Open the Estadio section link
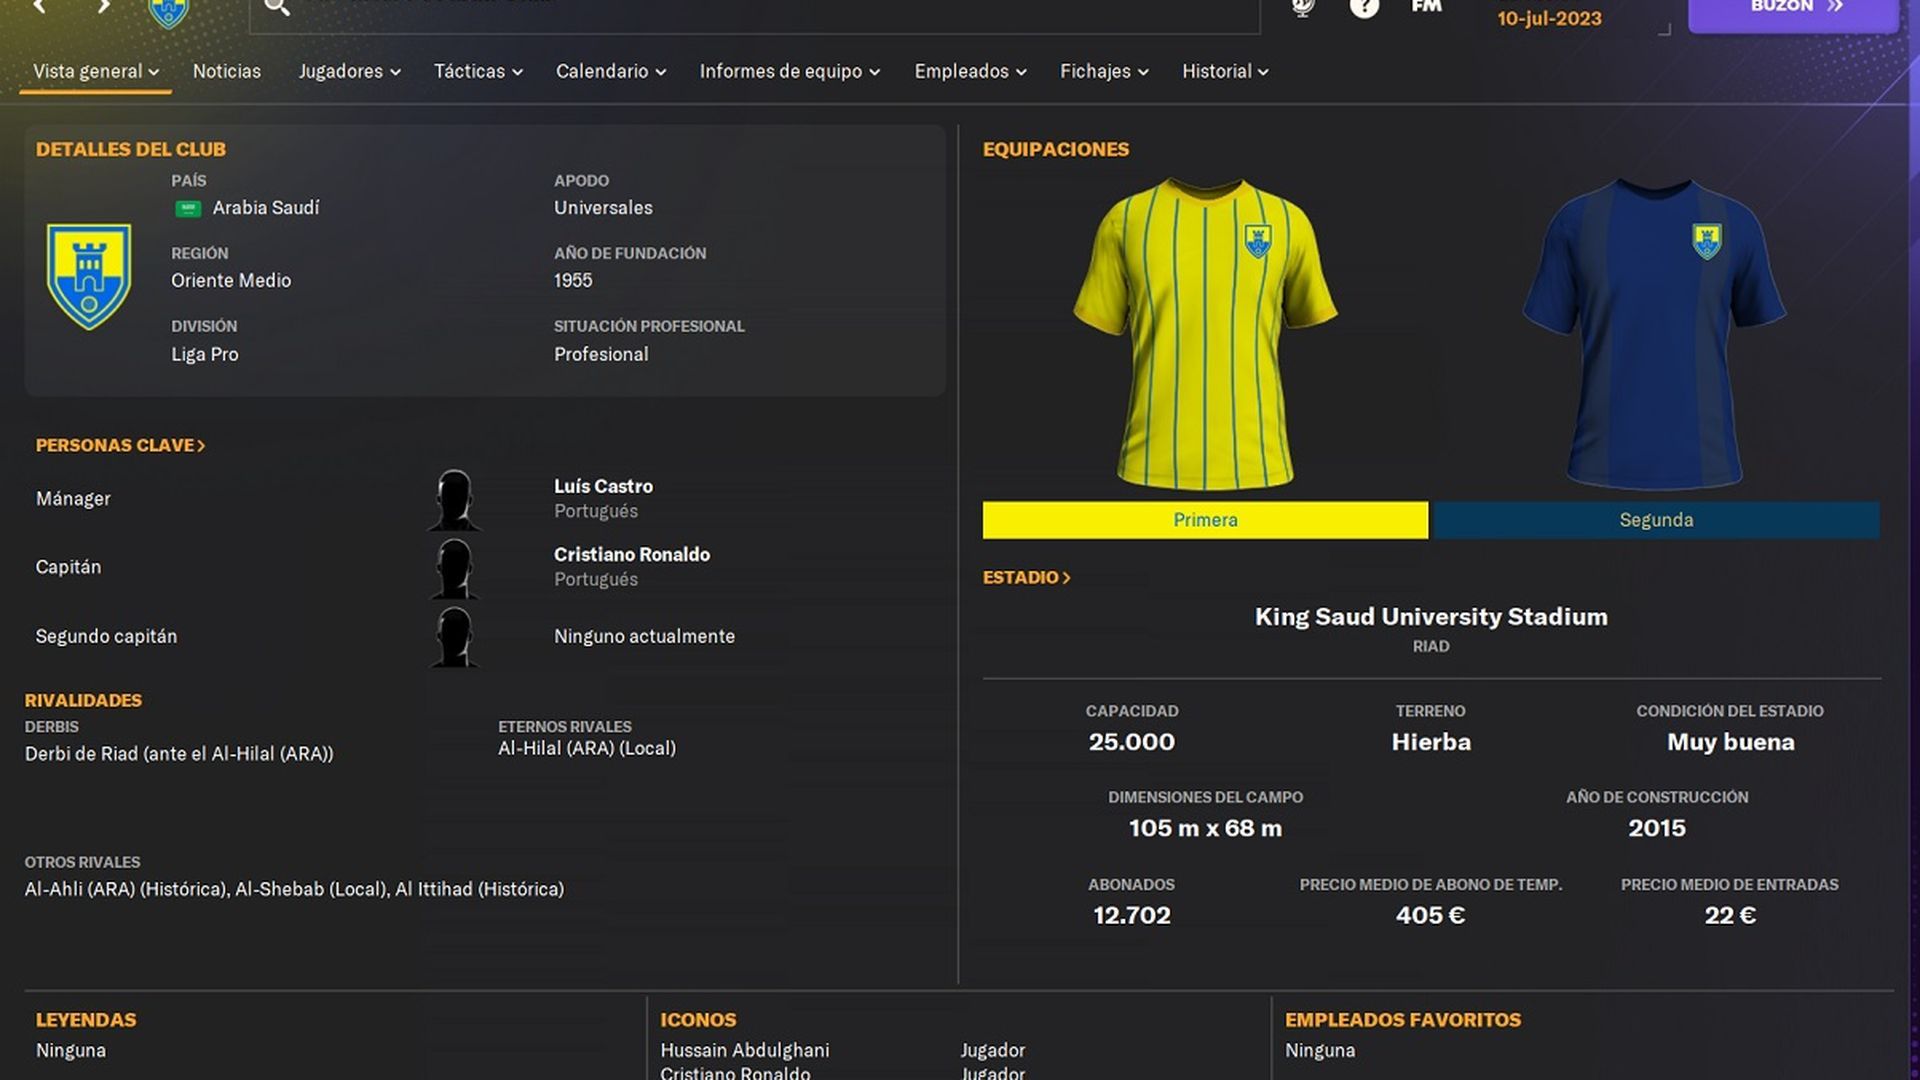 click(x=1026, y=578)
